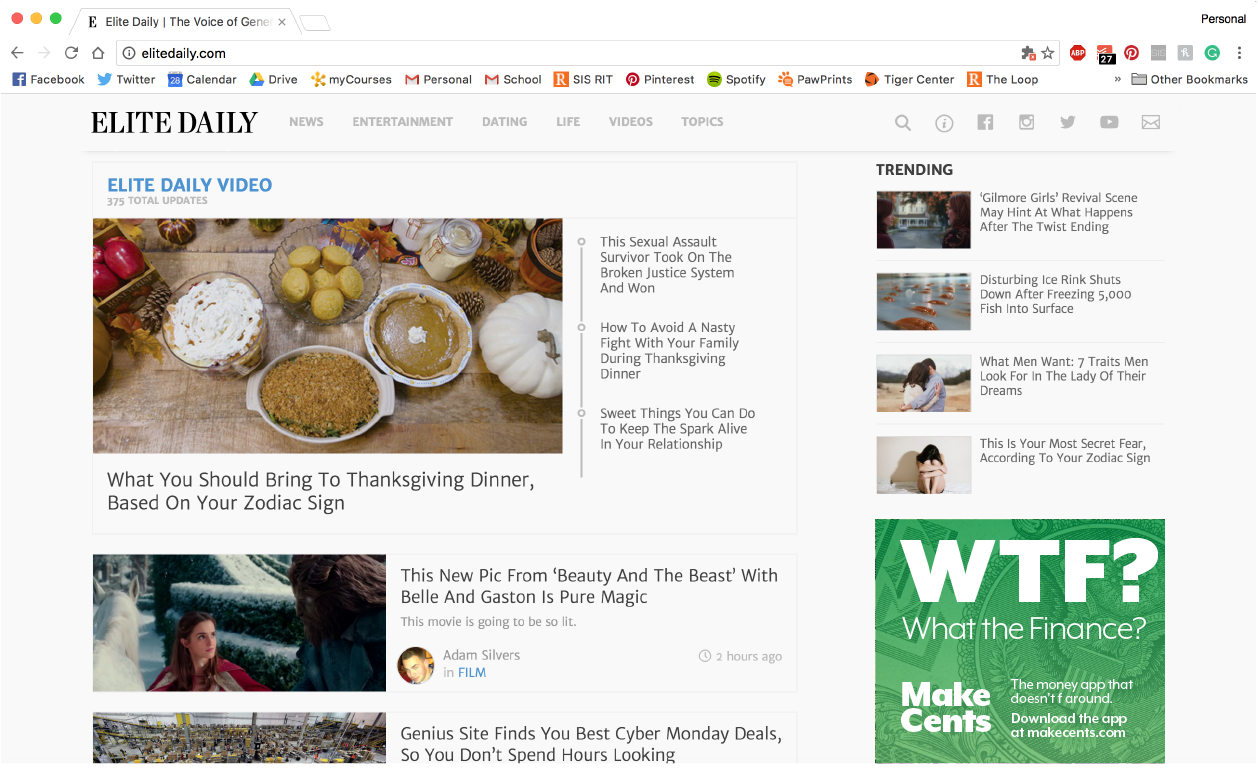Click the site search magnifier icon
Screen dimensions: 1258x770
coord(902,123)
